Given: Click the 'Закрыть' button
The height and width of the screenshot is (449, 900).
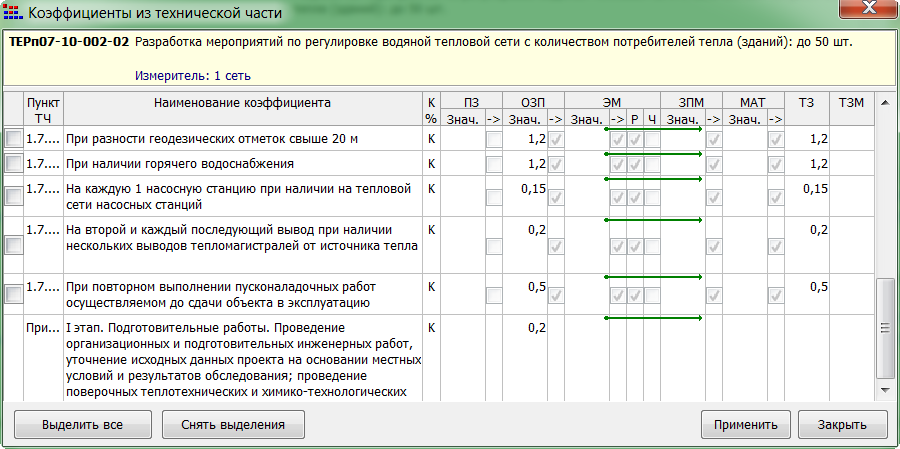Looking at the screenshot, I should [842, 425].
